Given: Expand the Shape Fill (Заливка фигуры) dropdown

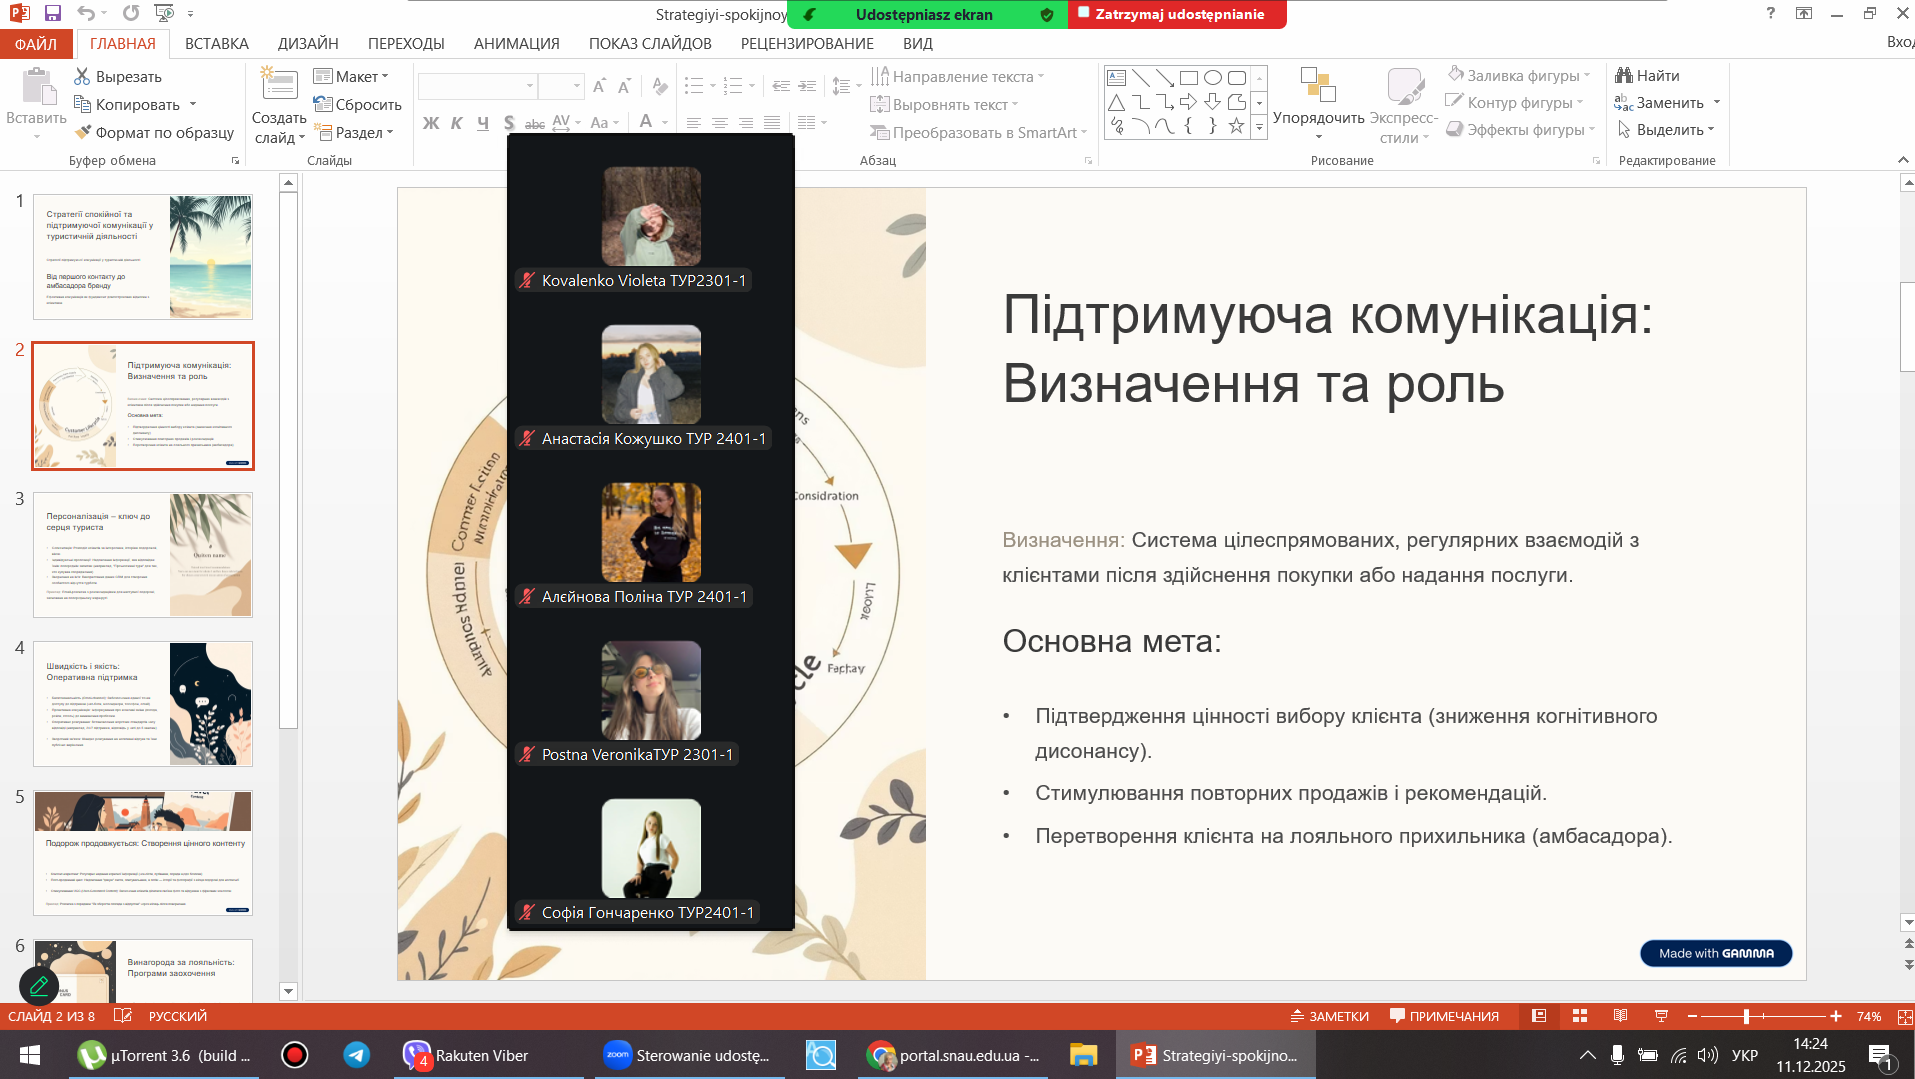Looking at the screenshot, I should coord(1587,75).
